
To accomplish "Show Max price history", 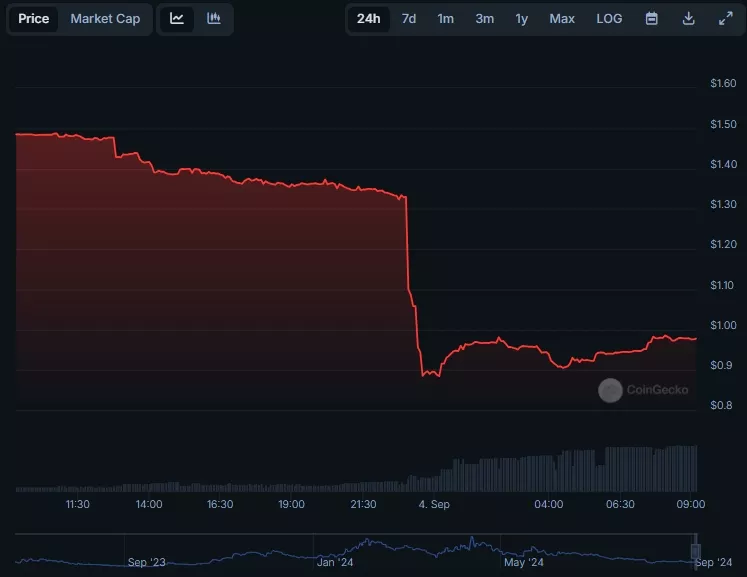I will point(562,19).
